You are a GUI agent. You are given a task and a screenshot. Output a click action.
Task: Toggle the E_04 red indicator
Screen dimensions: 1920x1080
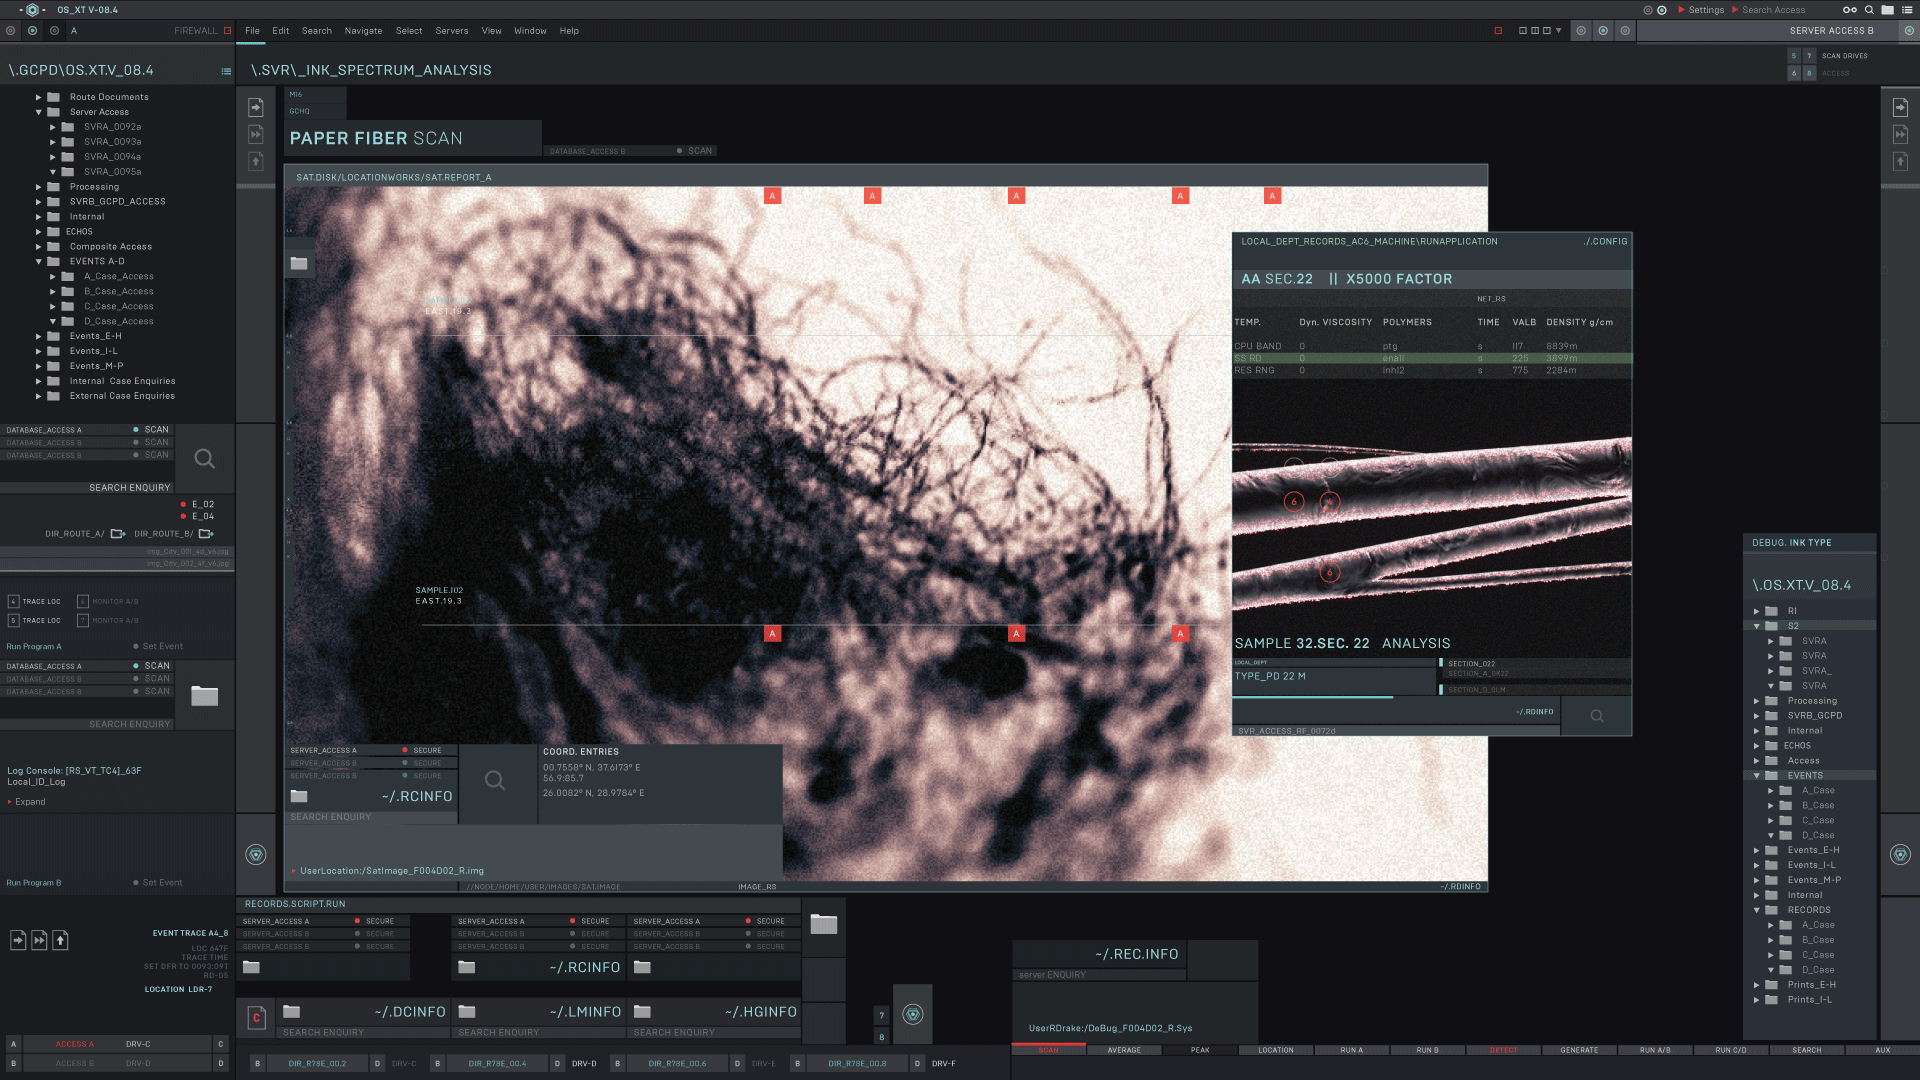[x=183, y=517]
